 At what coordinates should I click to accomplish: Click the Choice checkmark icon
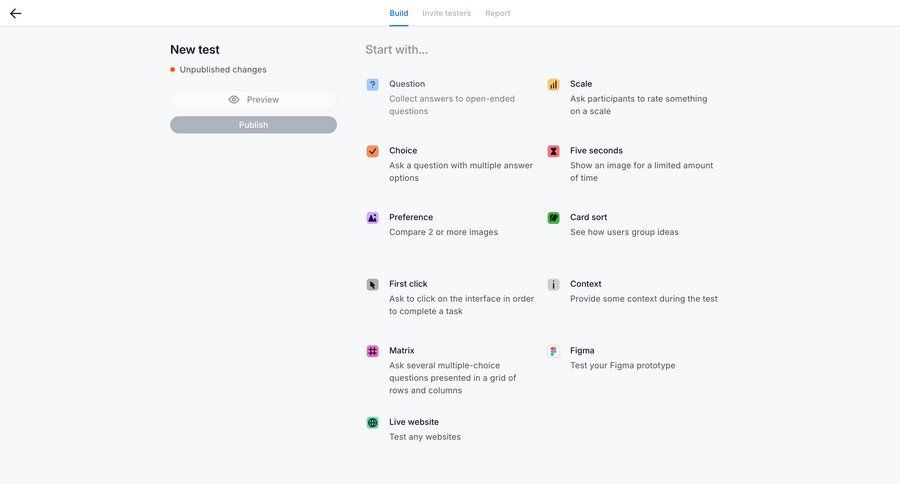tap(372, 151)
